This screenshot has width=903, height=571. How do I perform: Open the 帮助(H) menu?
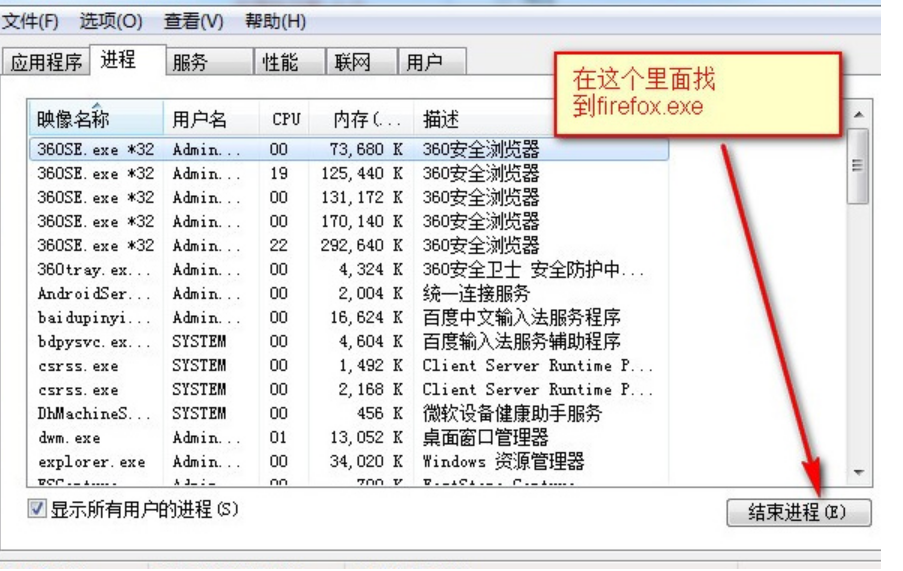275,21
